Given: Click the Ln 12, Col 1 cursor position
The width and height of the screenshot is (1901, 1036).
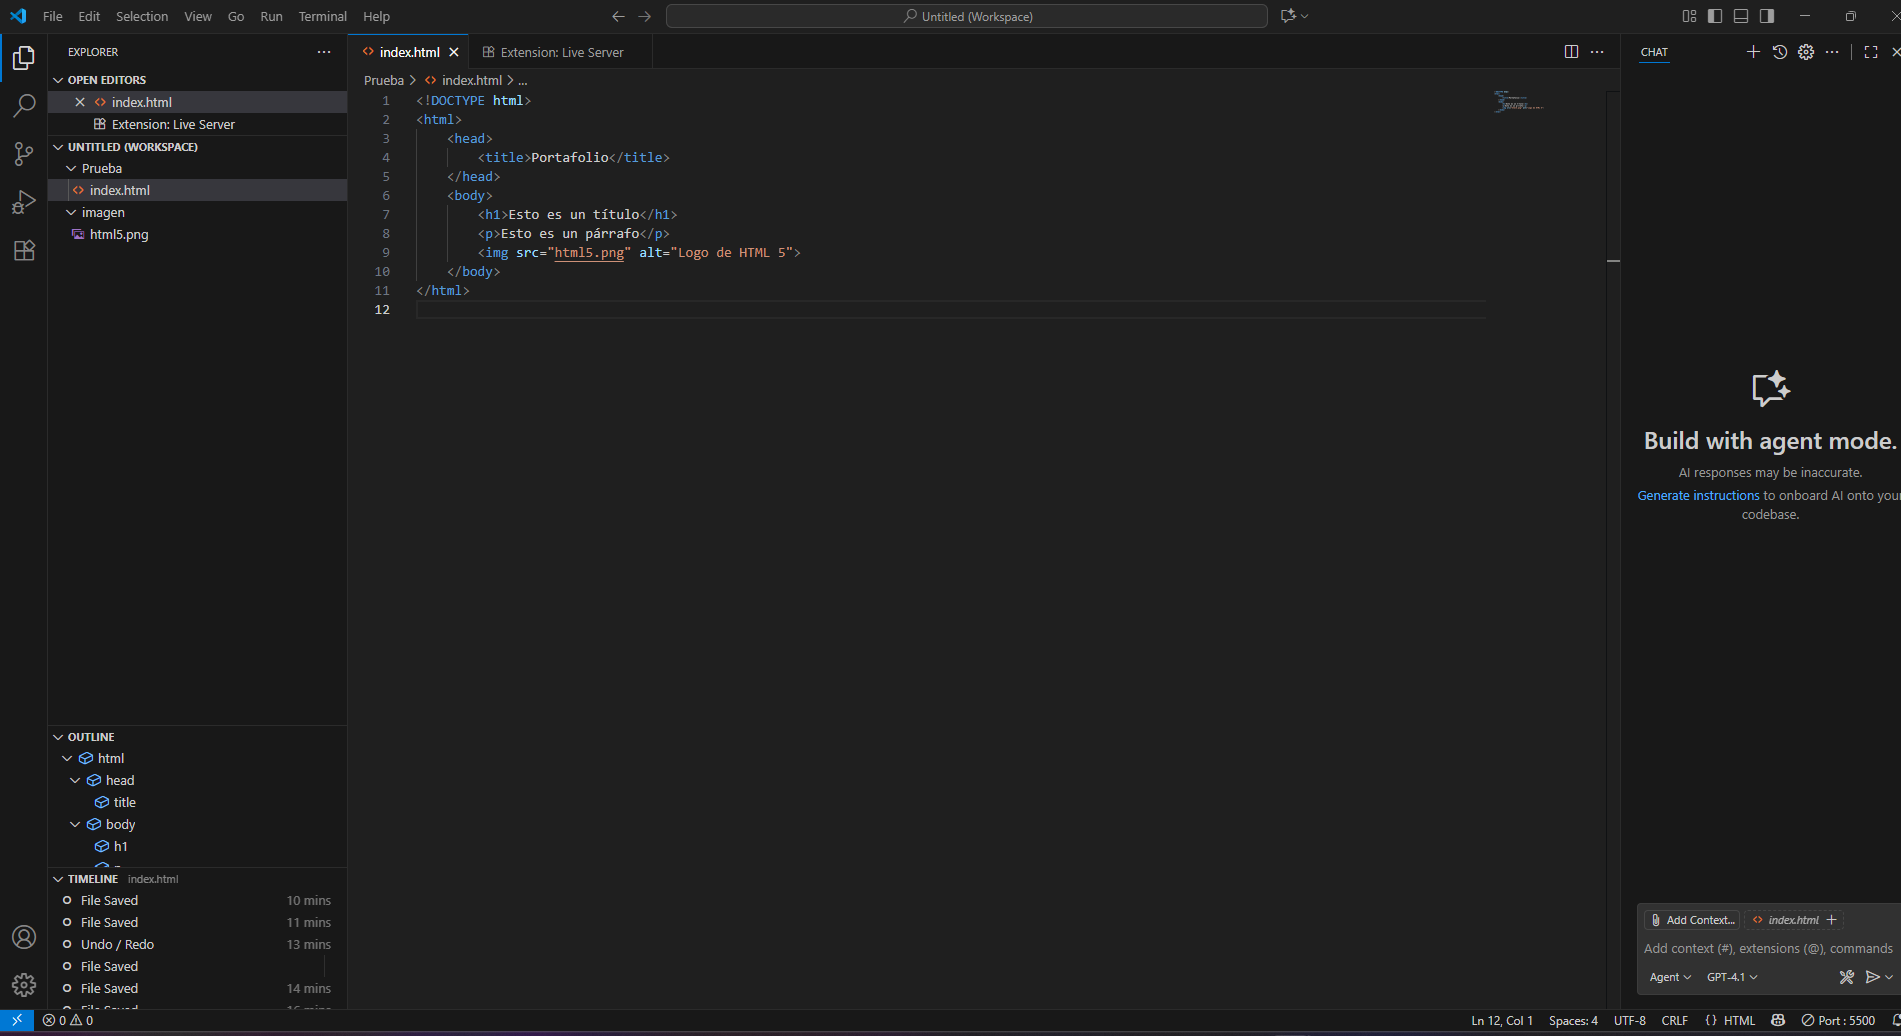Looking at the screenshot, I should click(x=1502, y=1020).
